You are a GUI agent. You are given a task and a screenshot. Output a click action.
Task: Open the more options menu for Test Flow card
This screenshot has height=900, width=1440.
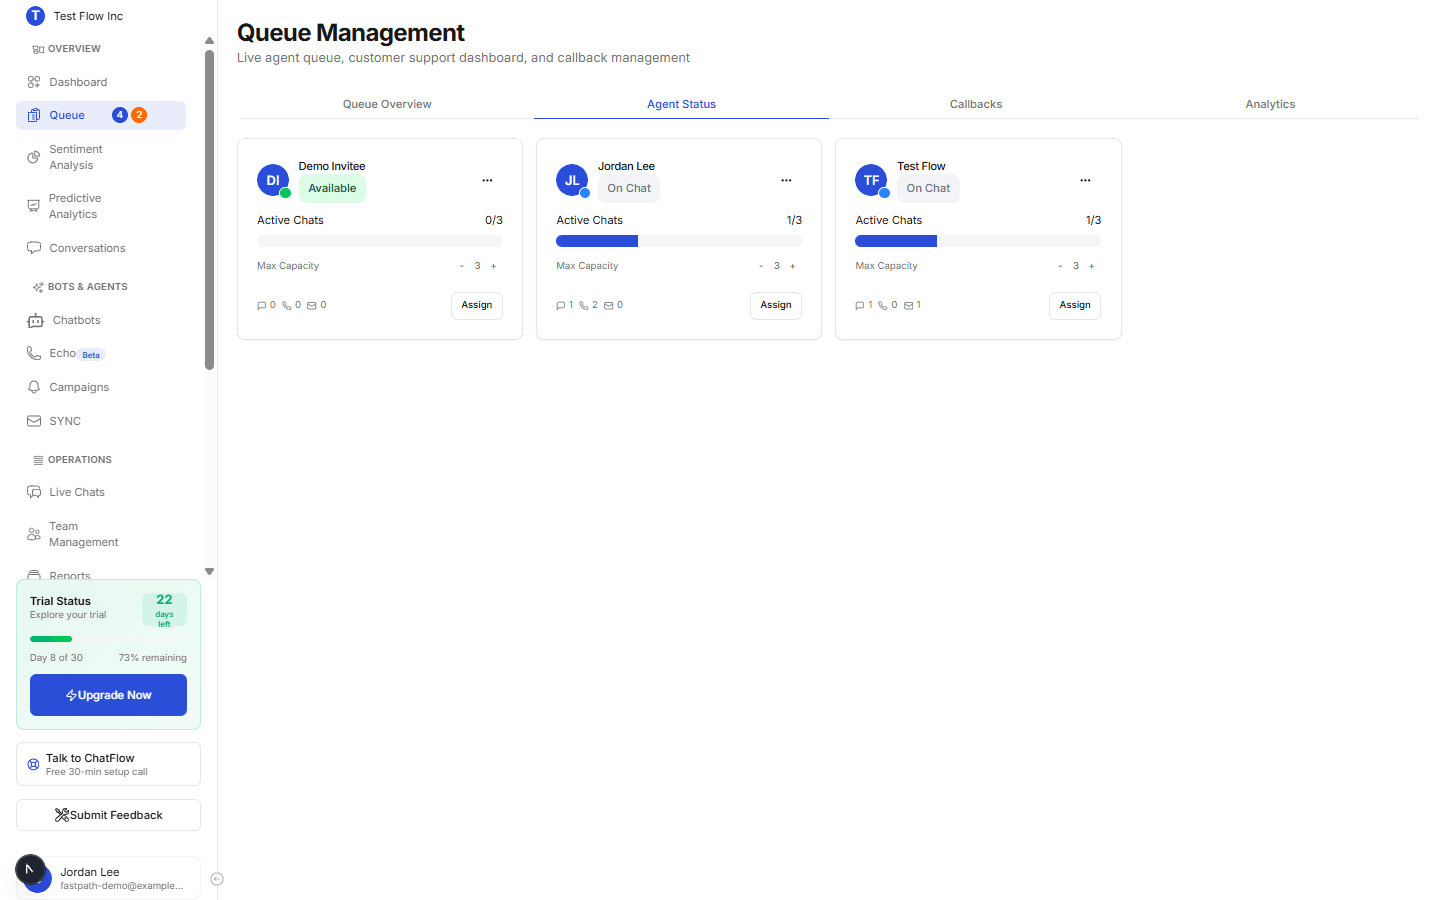pyautogui.click(x=1085, y=180)
